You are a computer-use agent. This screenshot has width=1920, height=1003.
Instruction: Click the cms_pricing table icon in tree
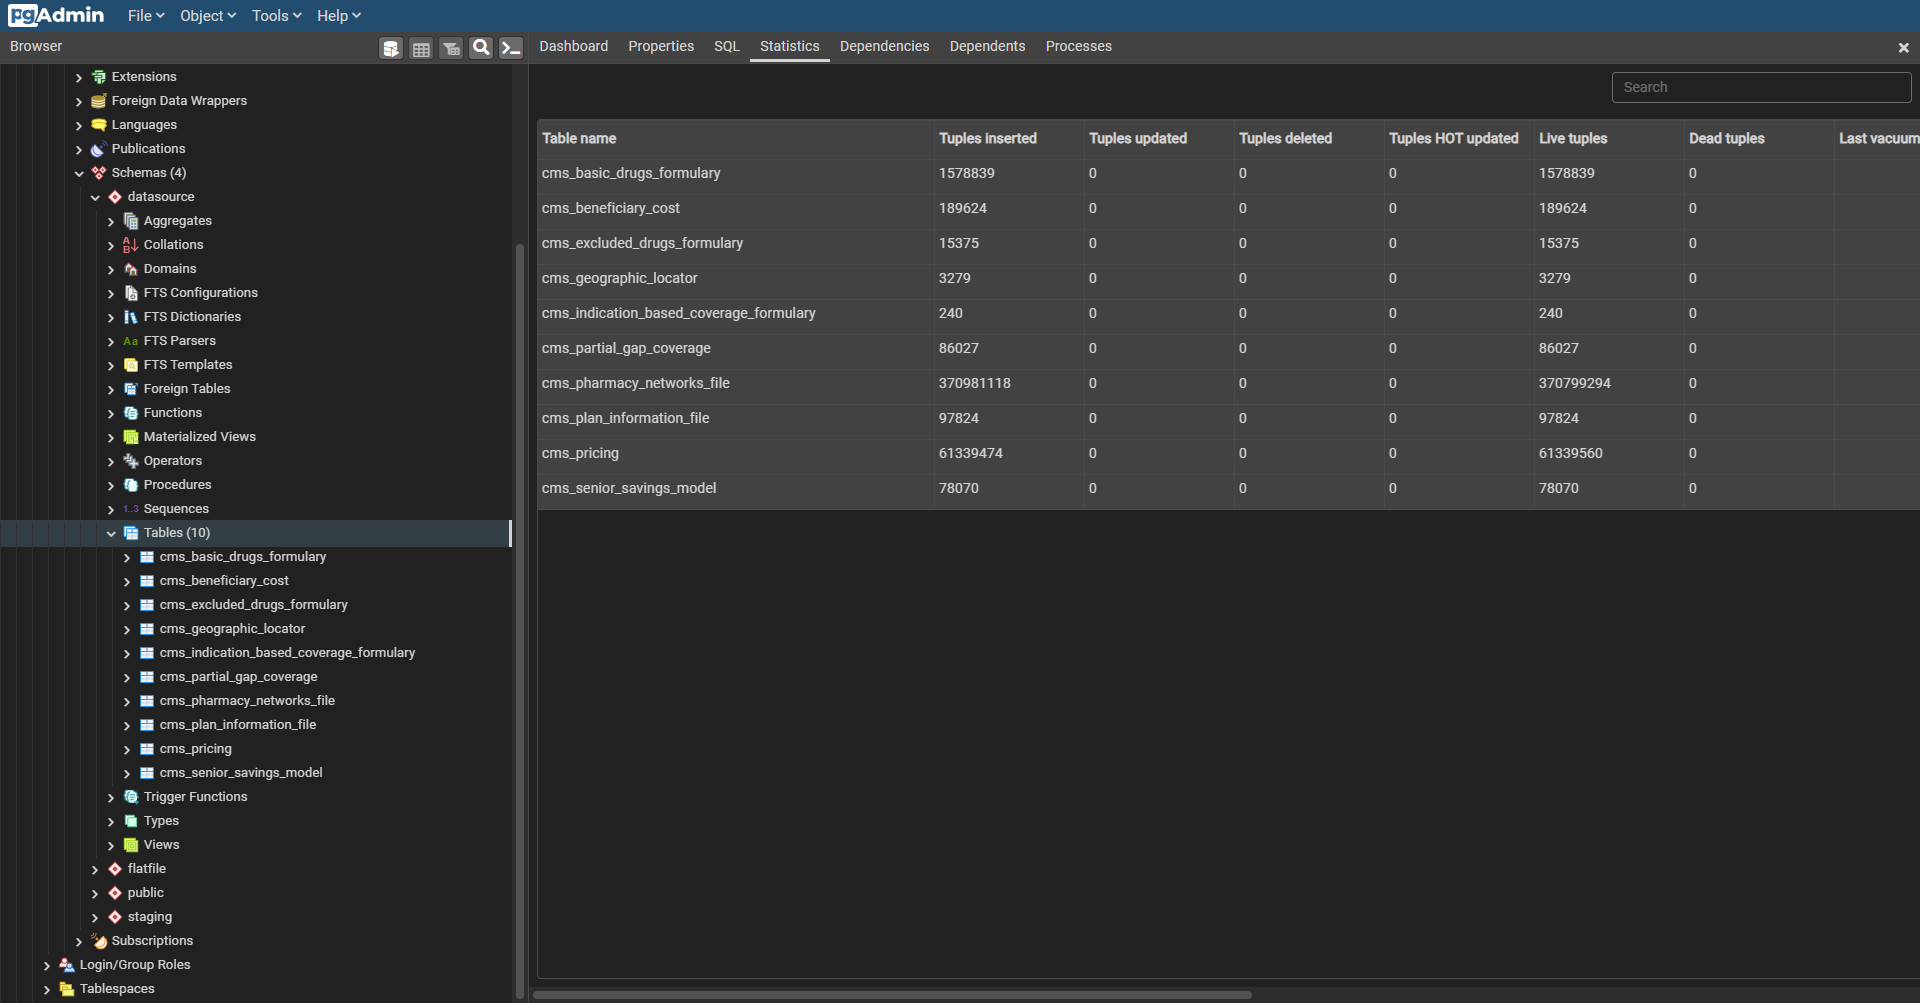pos(147,749)
